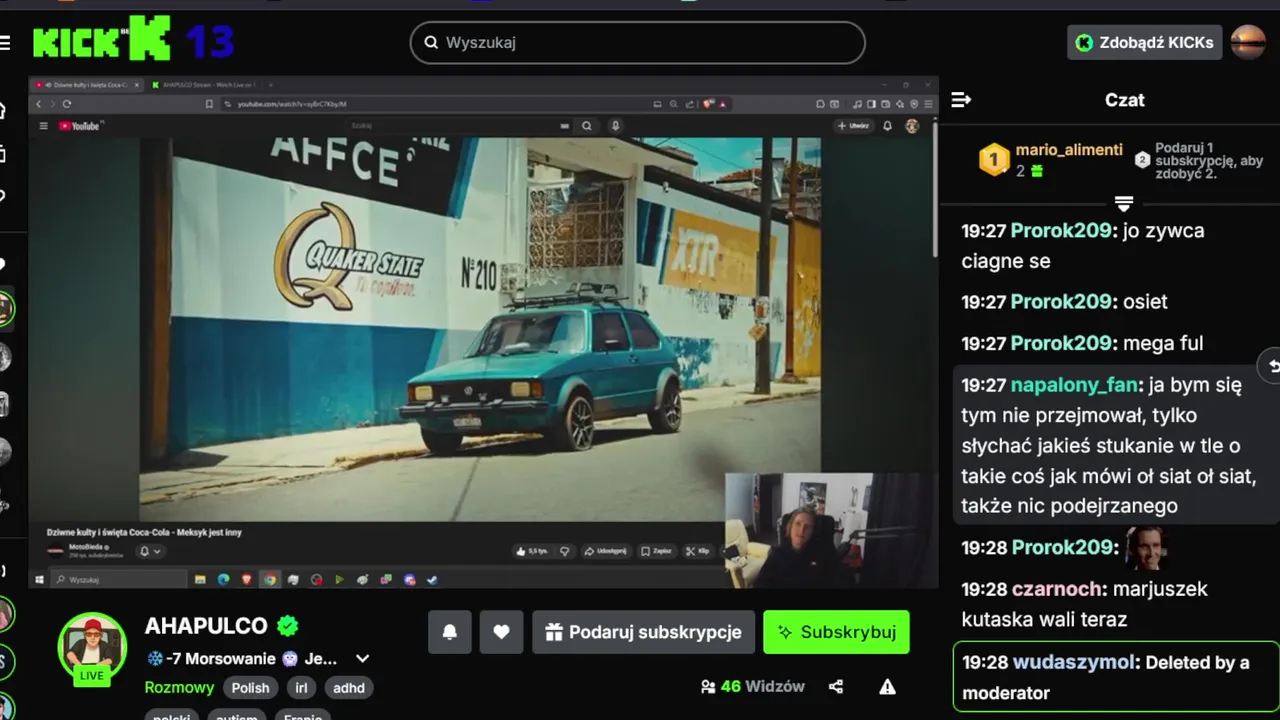
Task: Click the magnifier icon in search bar
Action: [431, 43]
